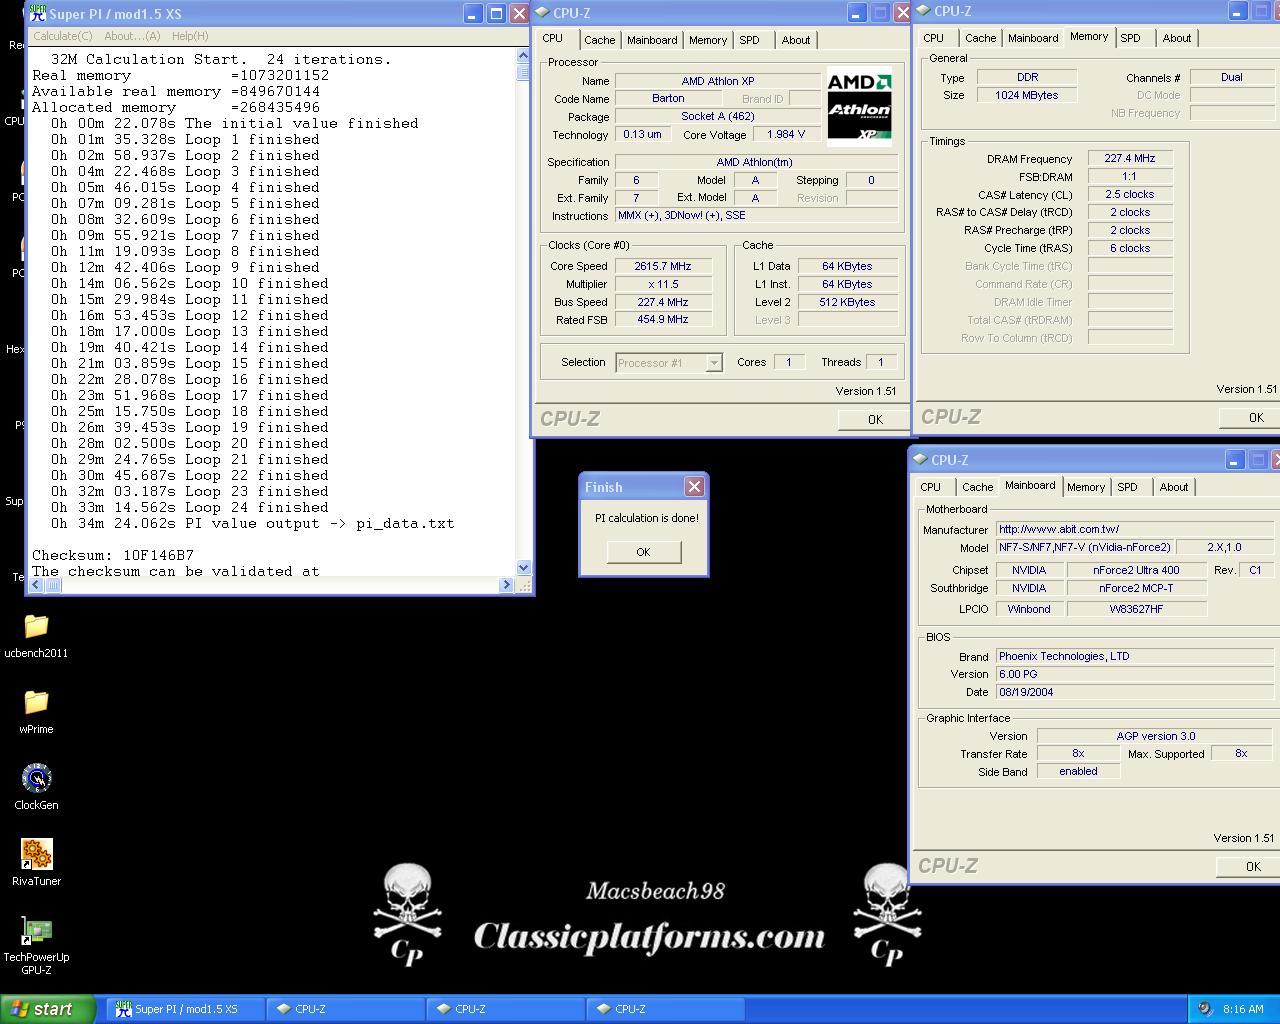Click OK in CPU-Z Memory window
1280x1024 pixels.
[x=1256, y=417]
